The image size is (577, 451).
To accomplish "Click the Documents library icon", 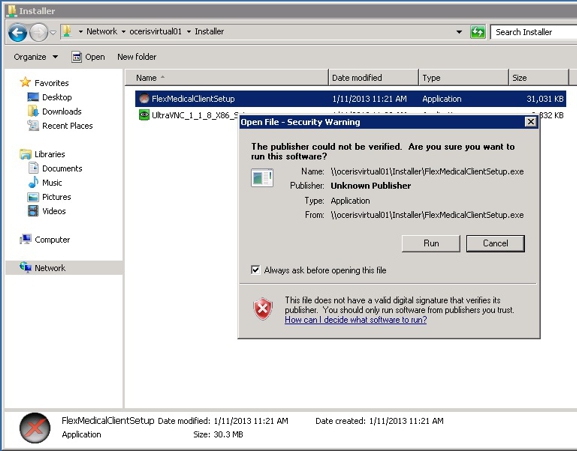I will tap(33, 168).
